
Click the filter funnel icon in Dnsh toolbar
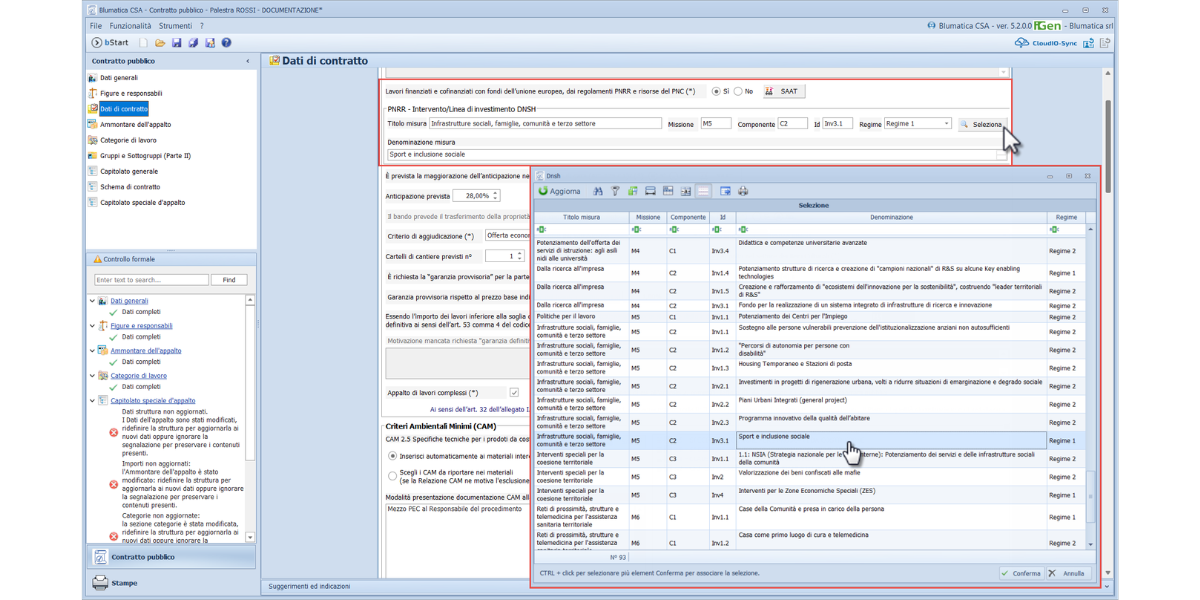coord(616,191)
